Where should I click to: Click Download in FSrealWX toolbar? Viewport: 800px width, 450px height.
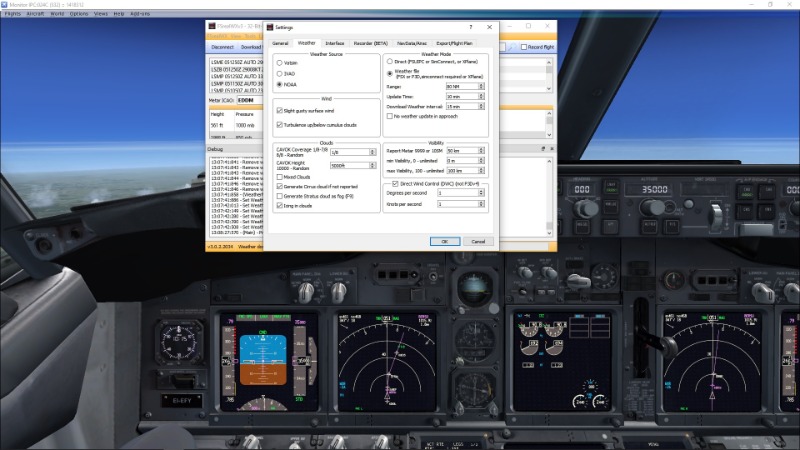click(x=251, y=47)
